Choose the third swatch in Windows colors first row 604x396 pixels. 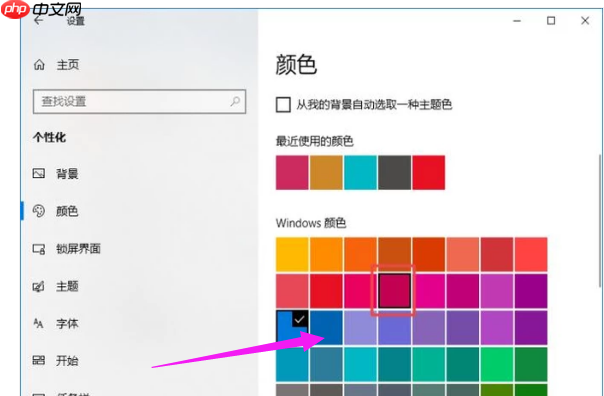pos(360,255)
